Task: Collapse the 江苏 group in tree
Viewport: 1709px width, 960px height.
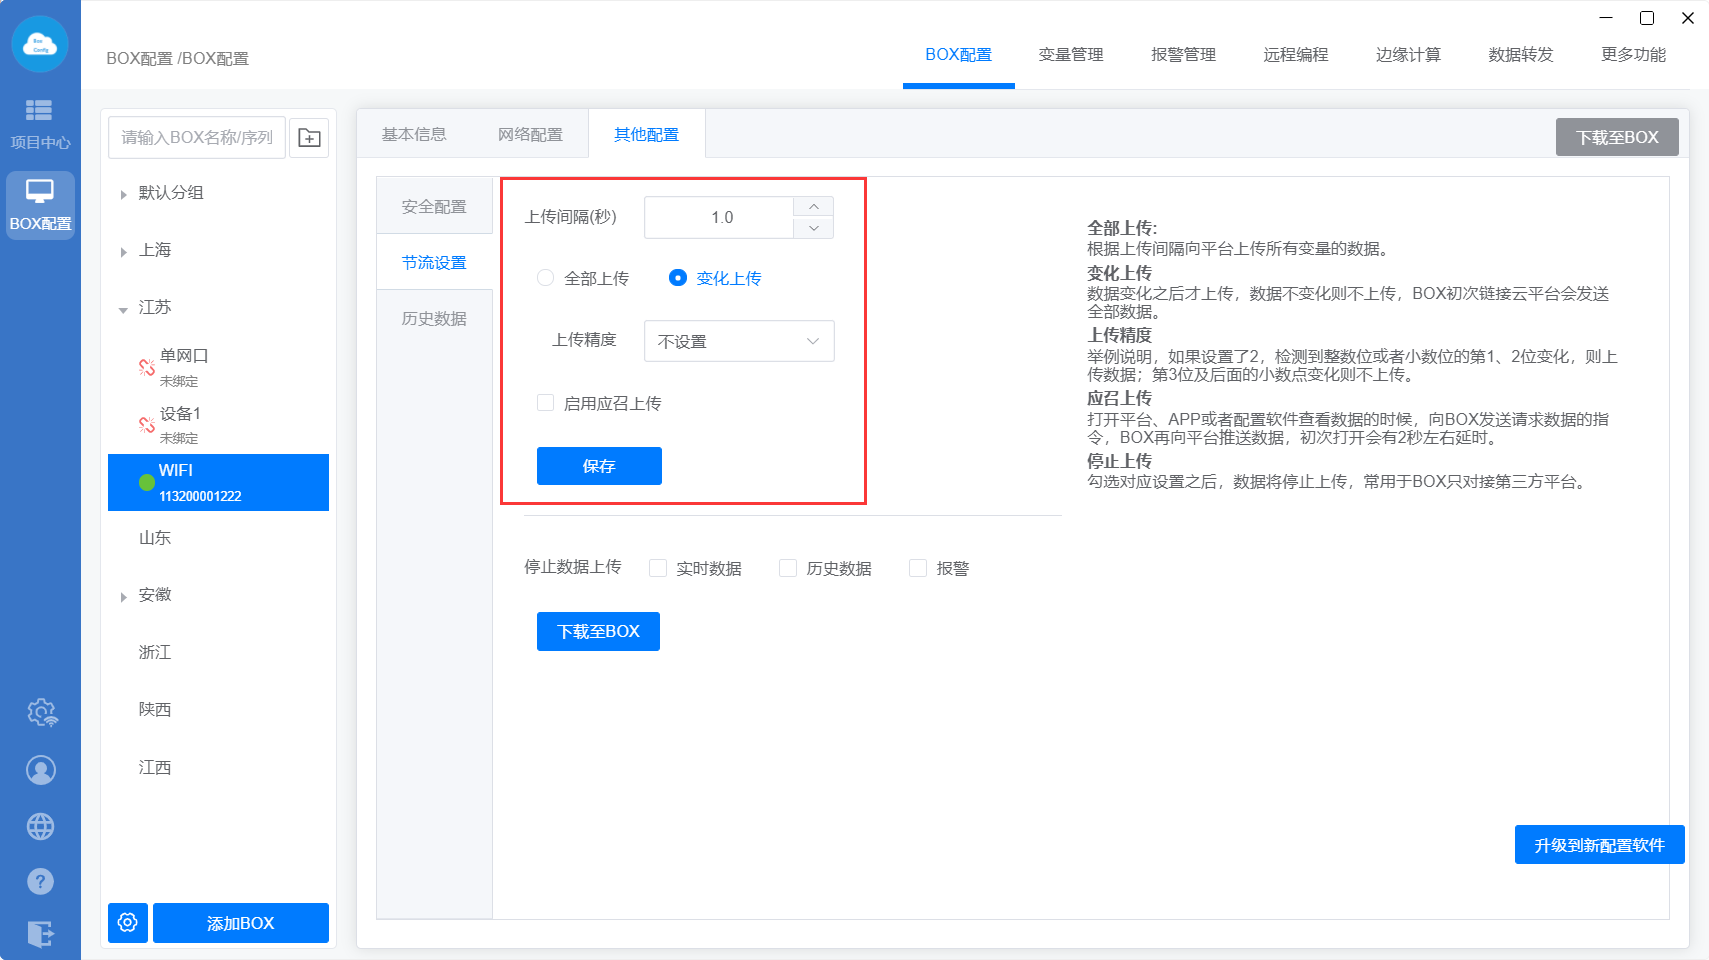Action: pos(123,309)
